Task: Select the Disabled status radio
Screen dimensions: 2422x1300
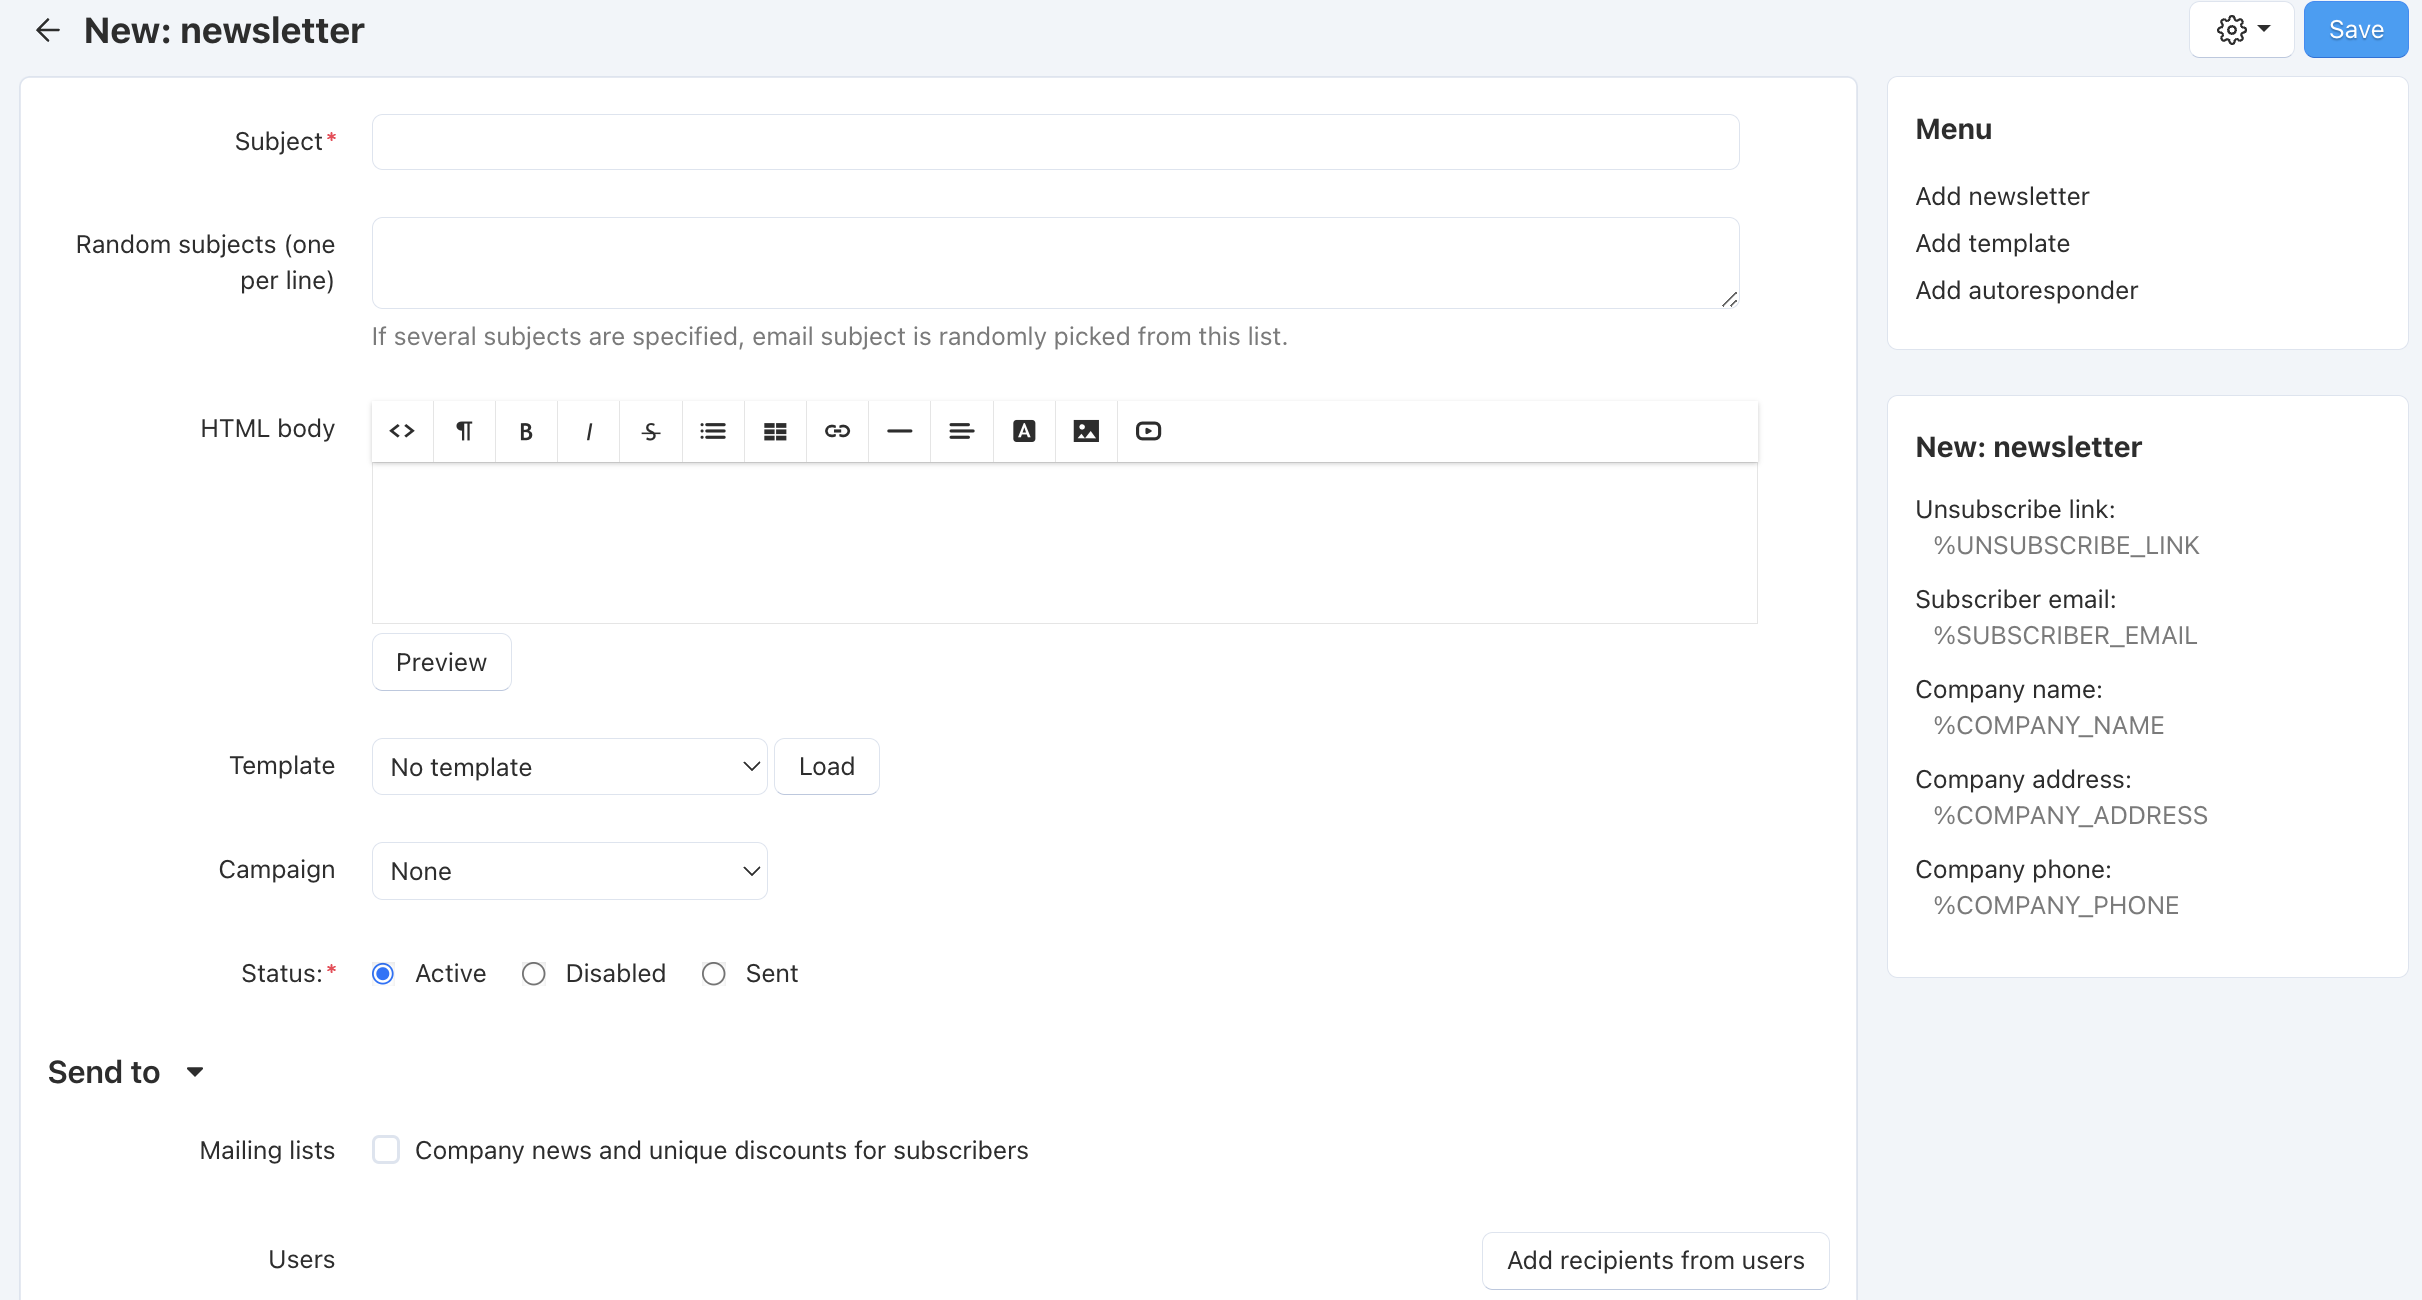Action: point(534,974)
